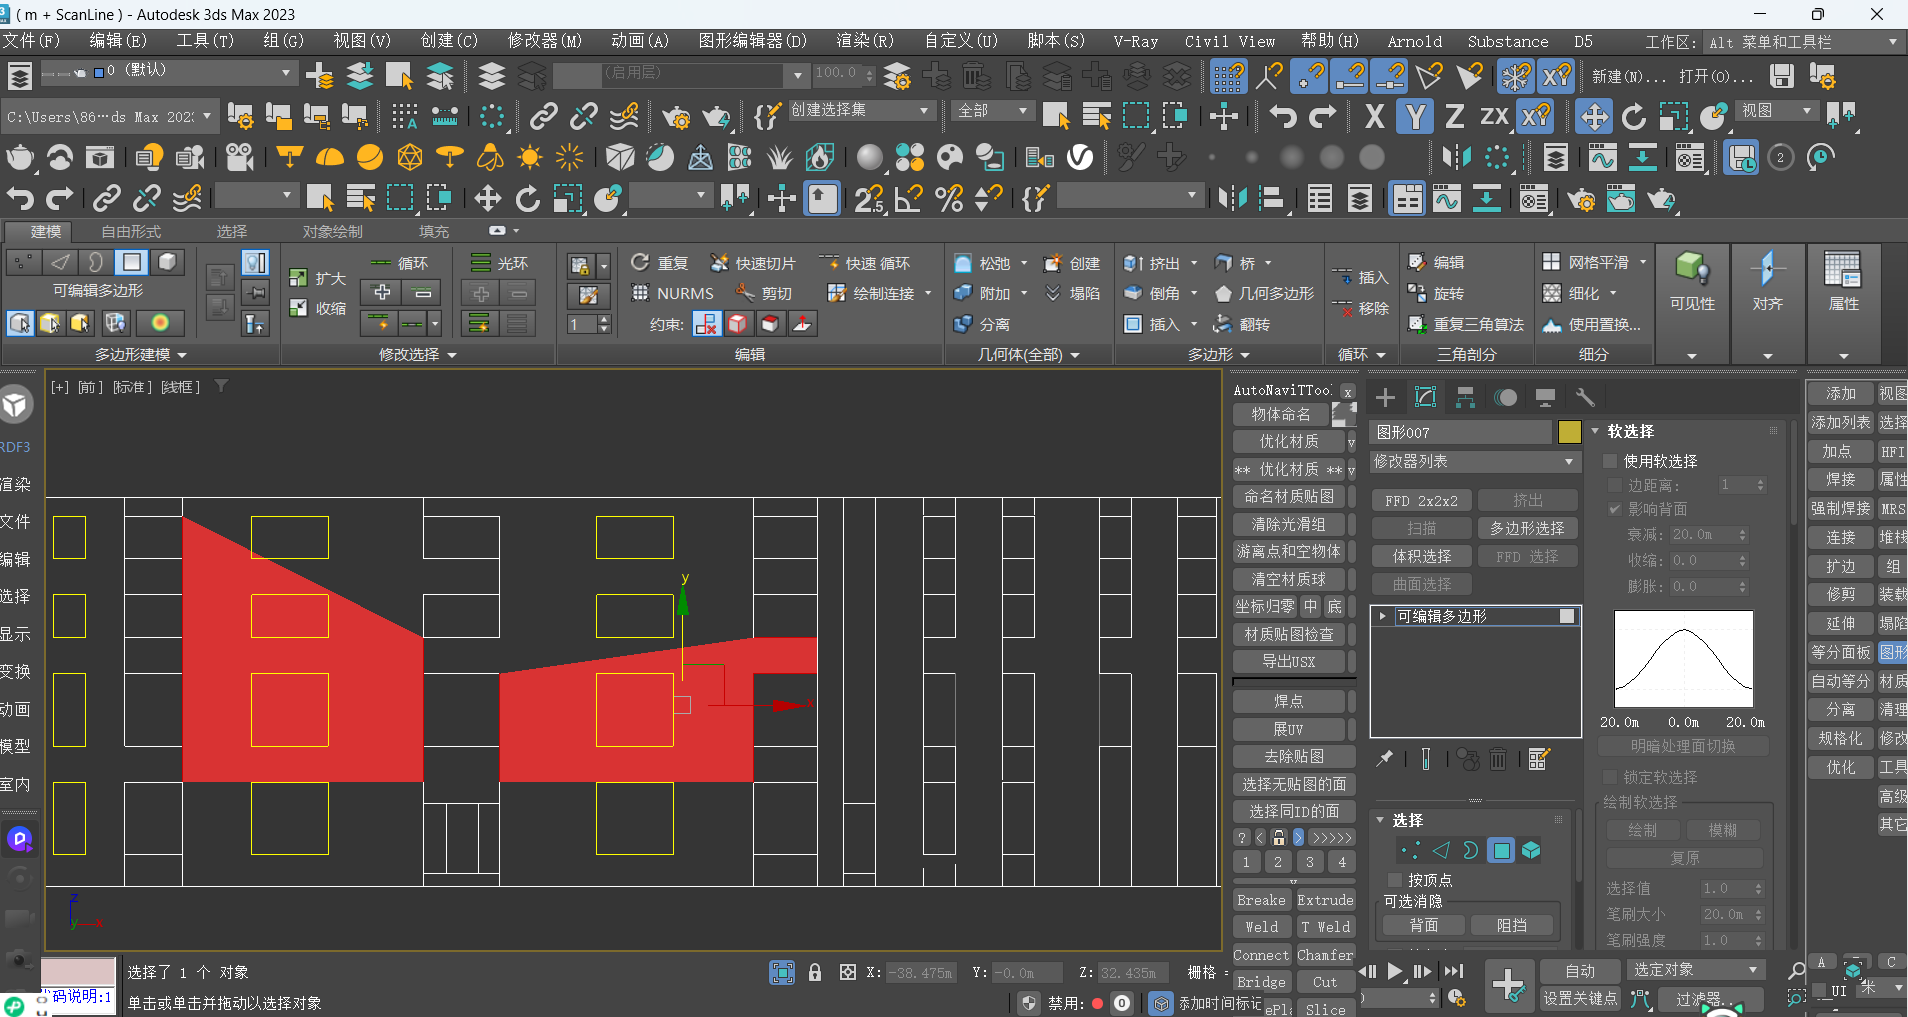Switch to Edge sub-object level in Selection rollout
The width and height of the screenshot is (1908, 1017).
click(1440, 850)
